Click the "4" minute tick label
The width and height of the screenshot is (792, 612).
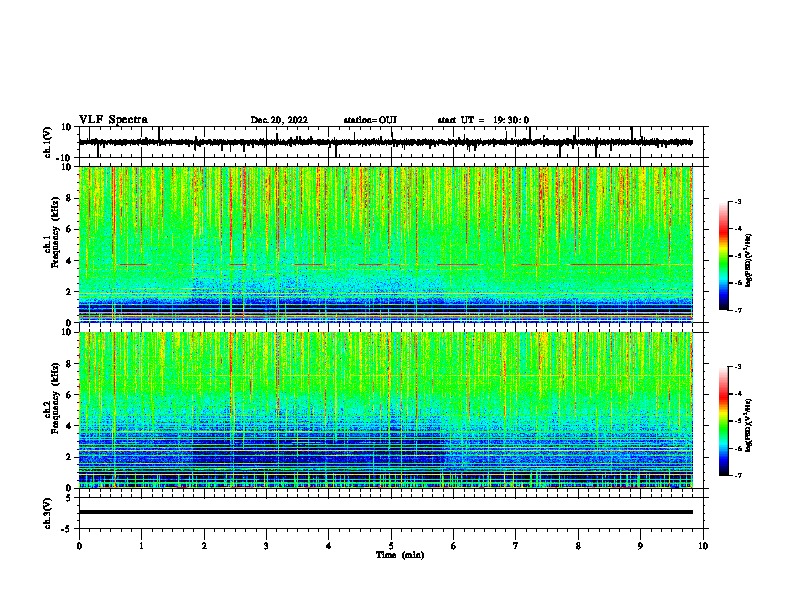point(329,546)
